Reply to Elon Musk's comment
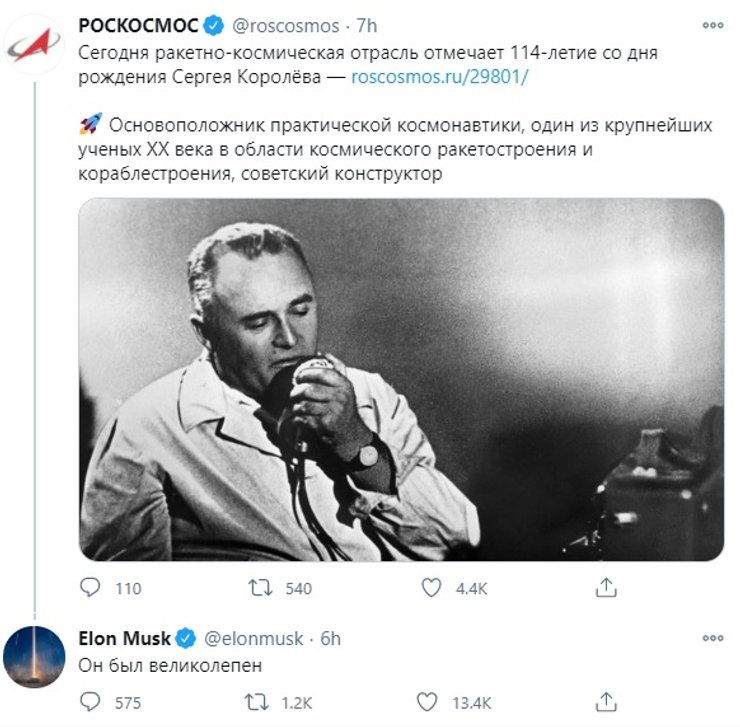The height and width of the screenshot is (727, 740). [92, 701]
